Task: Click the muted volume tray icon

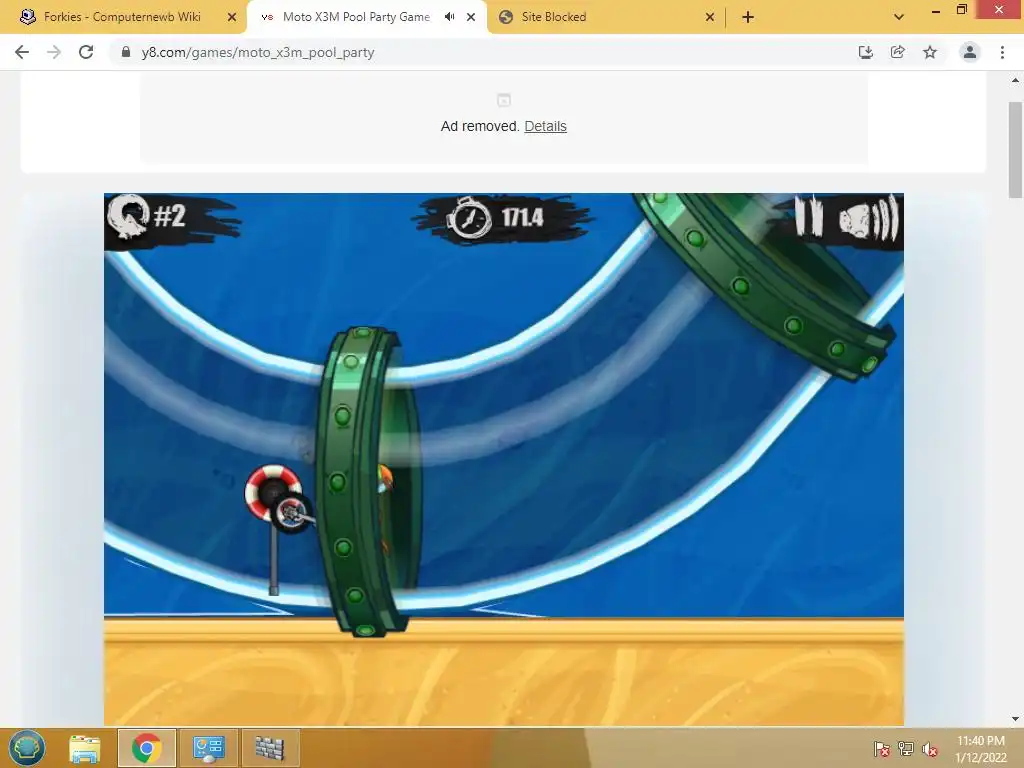Action: 930,749
